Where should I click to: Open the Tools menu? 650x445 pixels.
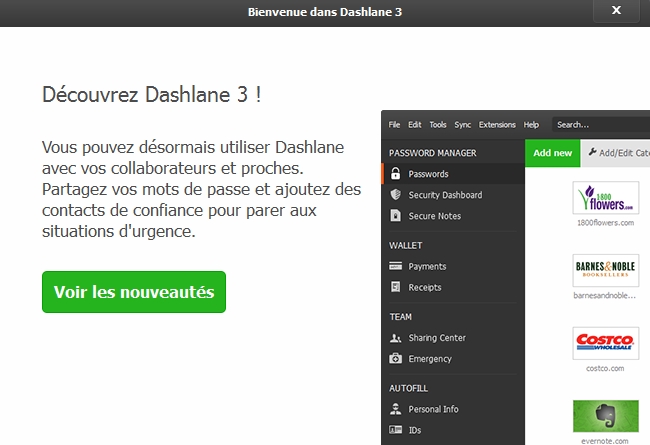(438, 125)
